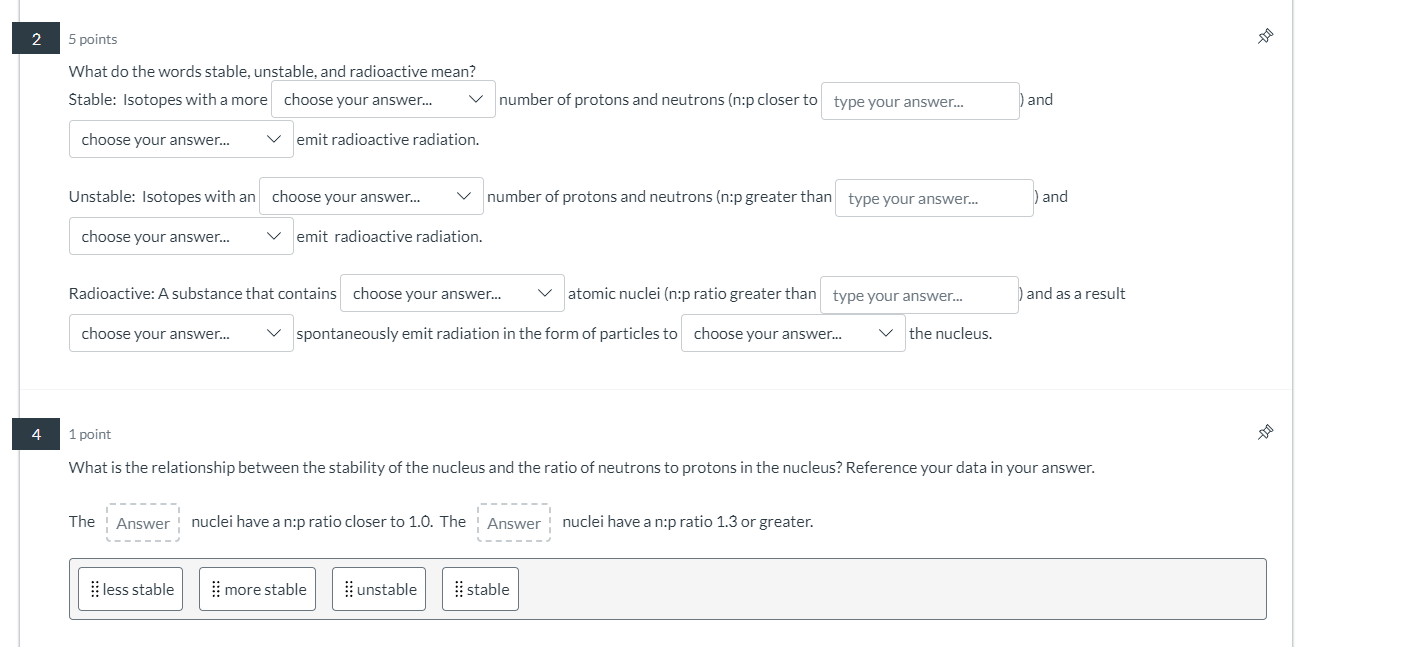Pin question 2
Viewport: 1408px width, 647px height.
(x=1264, y=35)
